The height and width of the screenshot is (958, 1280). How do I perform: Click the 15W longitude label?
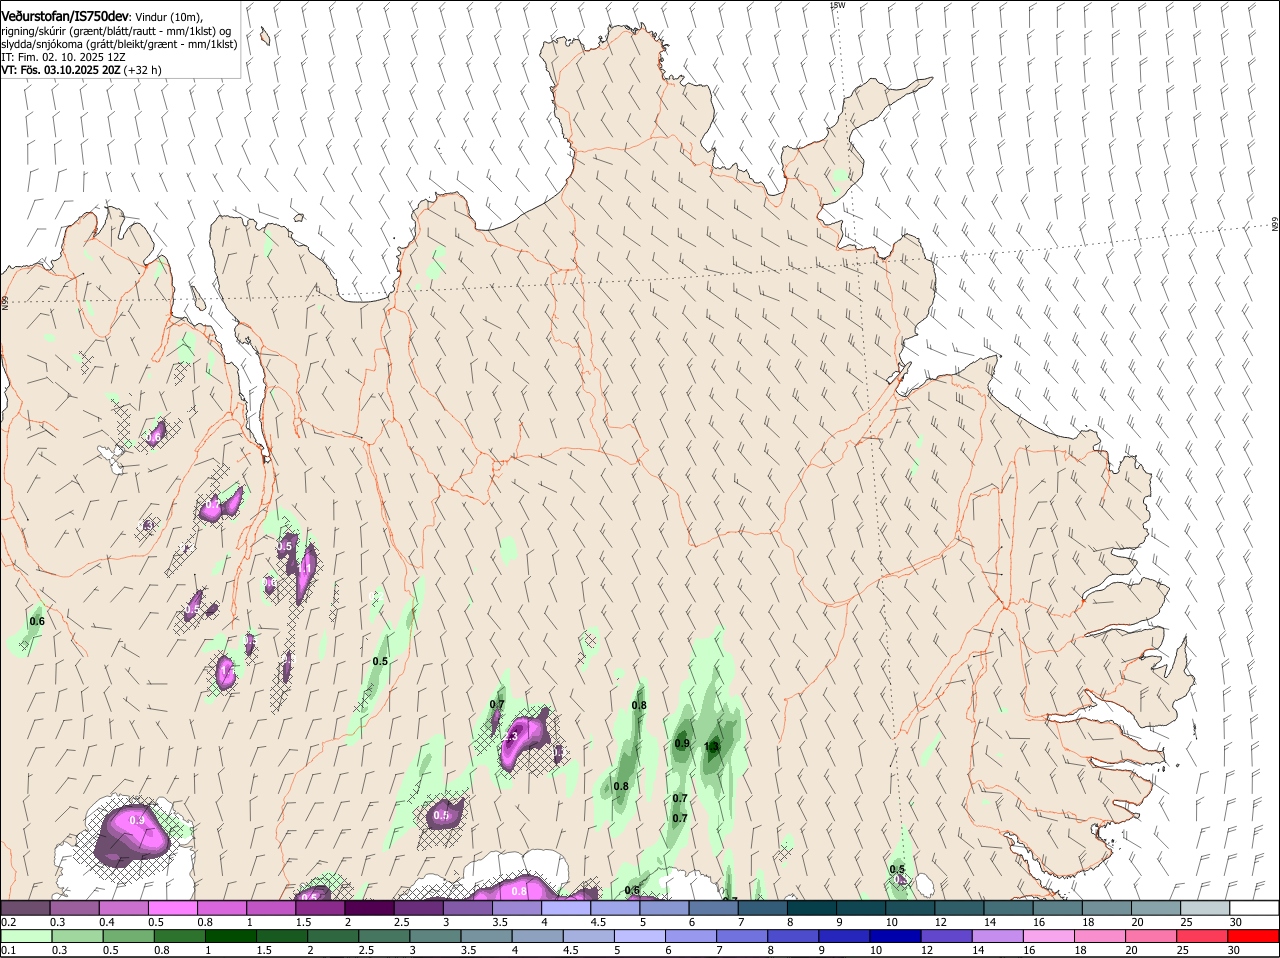click(838, 5)
